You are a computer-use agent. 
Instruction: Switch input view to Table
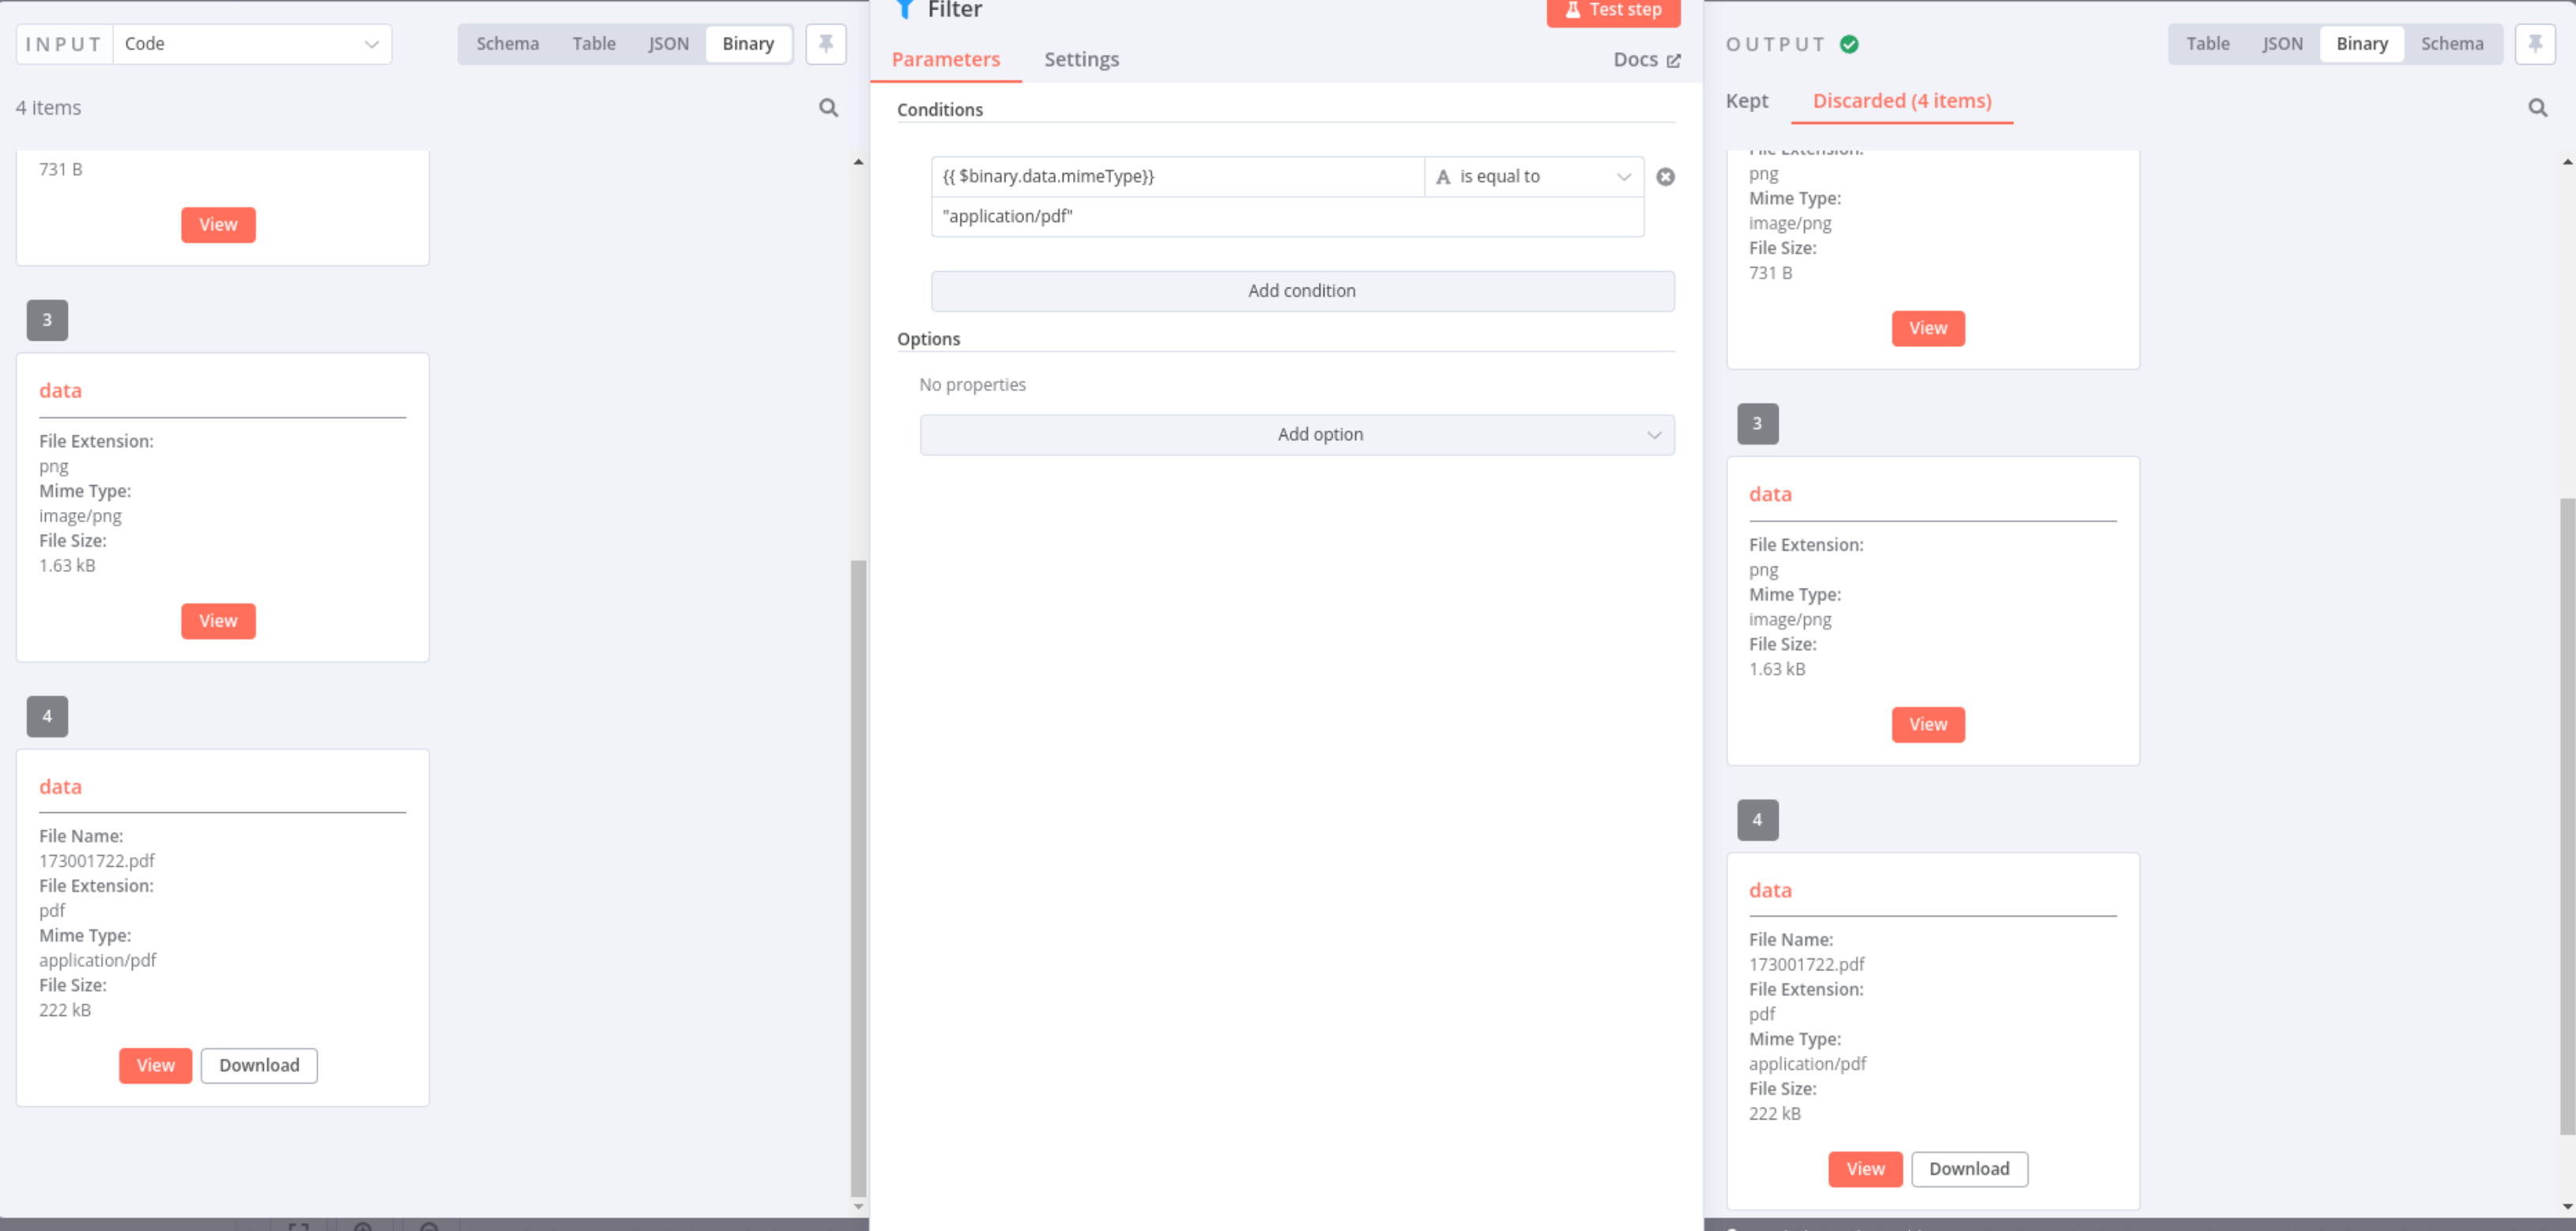tap(593, 44)
